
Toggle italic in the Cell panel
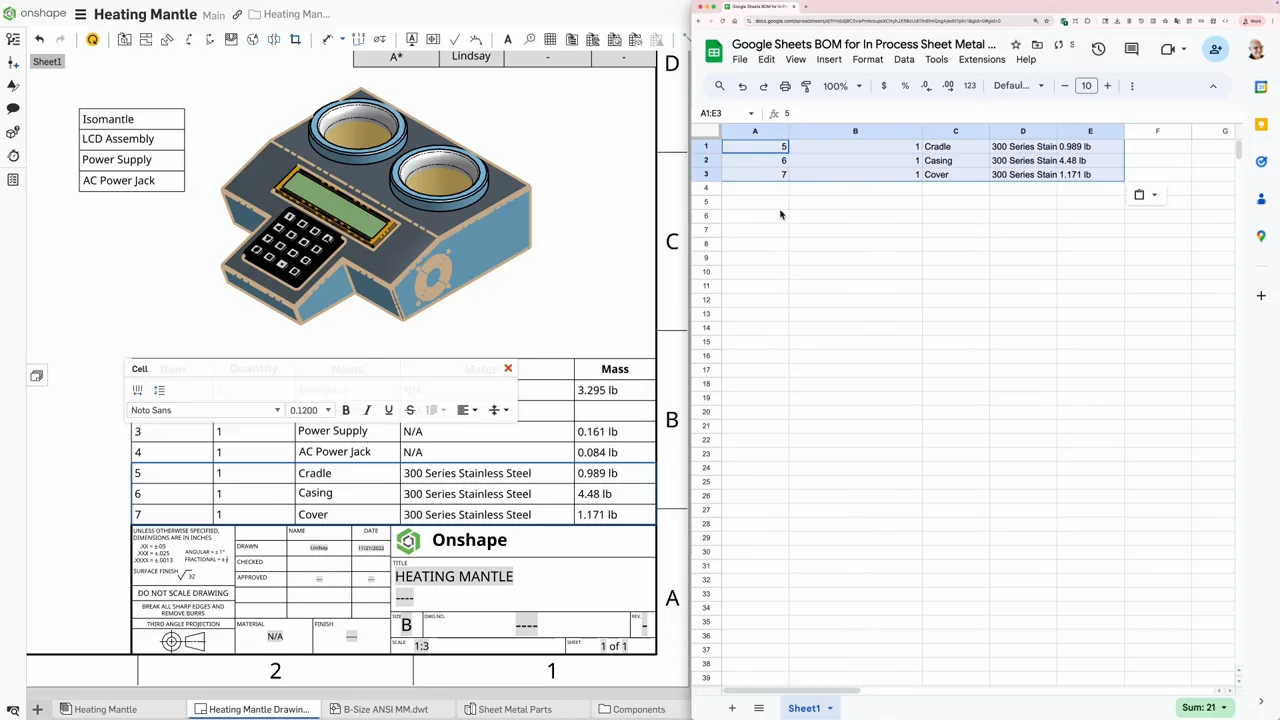click(x=367, y=410)
